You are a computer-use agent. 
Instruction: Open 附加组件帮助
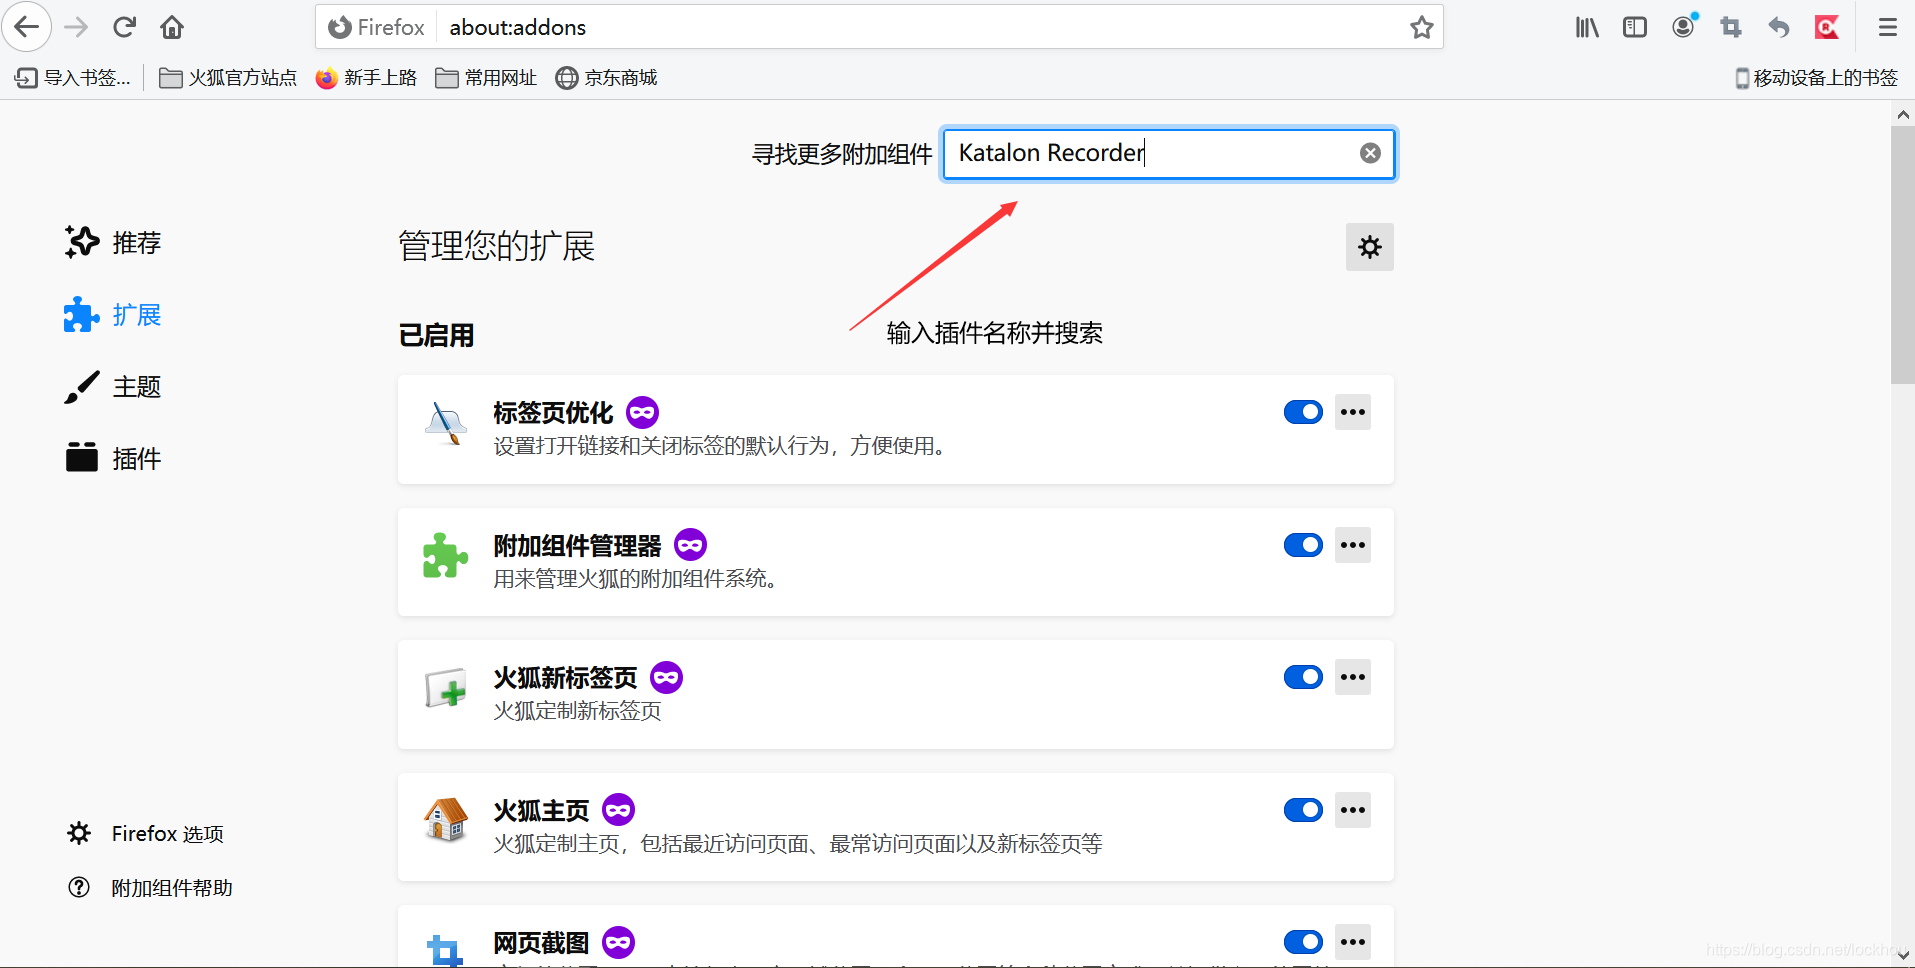tap(170, 887)
